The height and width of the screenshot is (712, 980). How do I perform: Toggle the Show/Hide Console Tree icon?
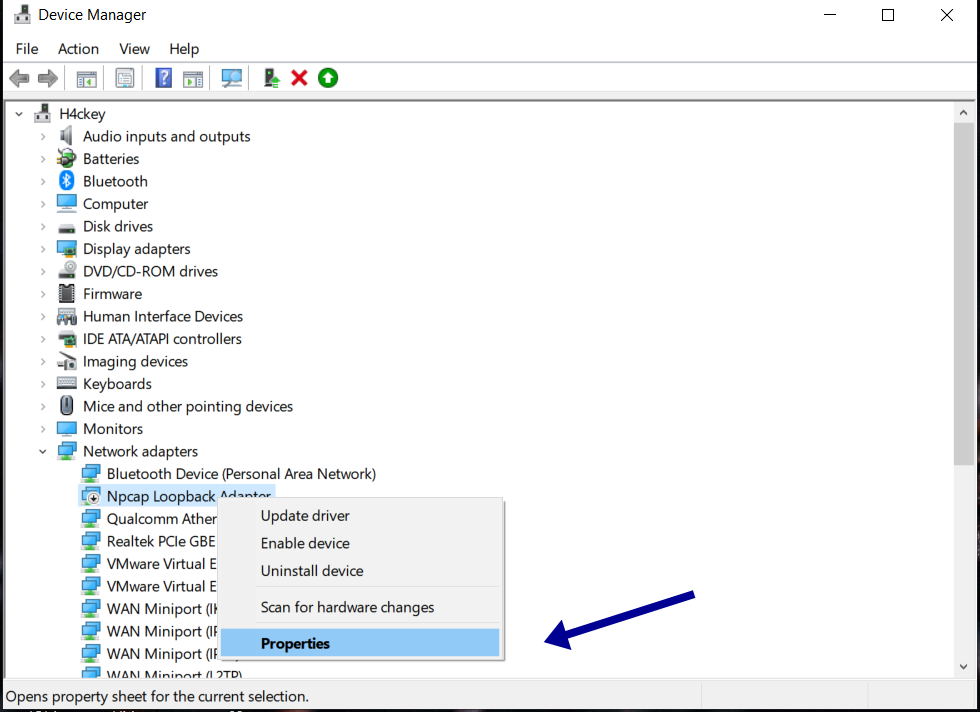[86, 77]
